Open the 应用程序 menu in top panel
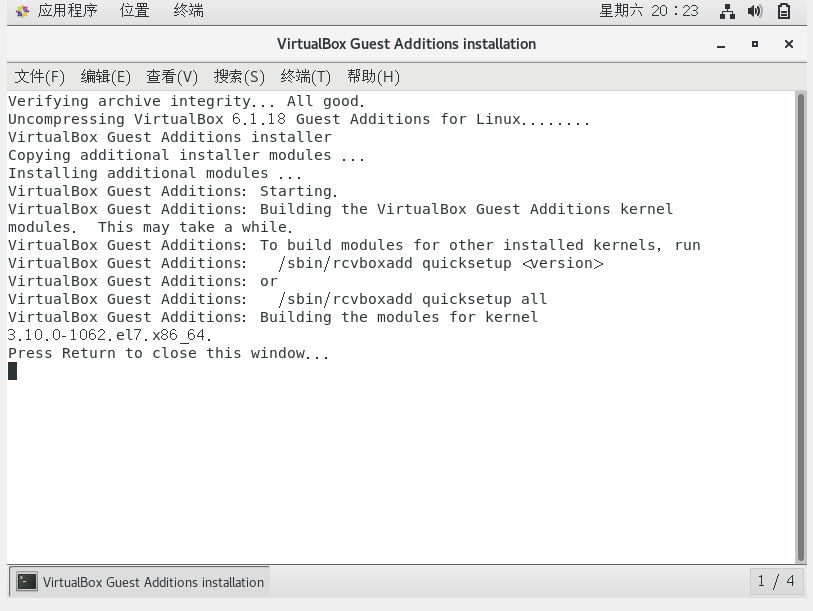813x611 pixels. coord(58,11)
